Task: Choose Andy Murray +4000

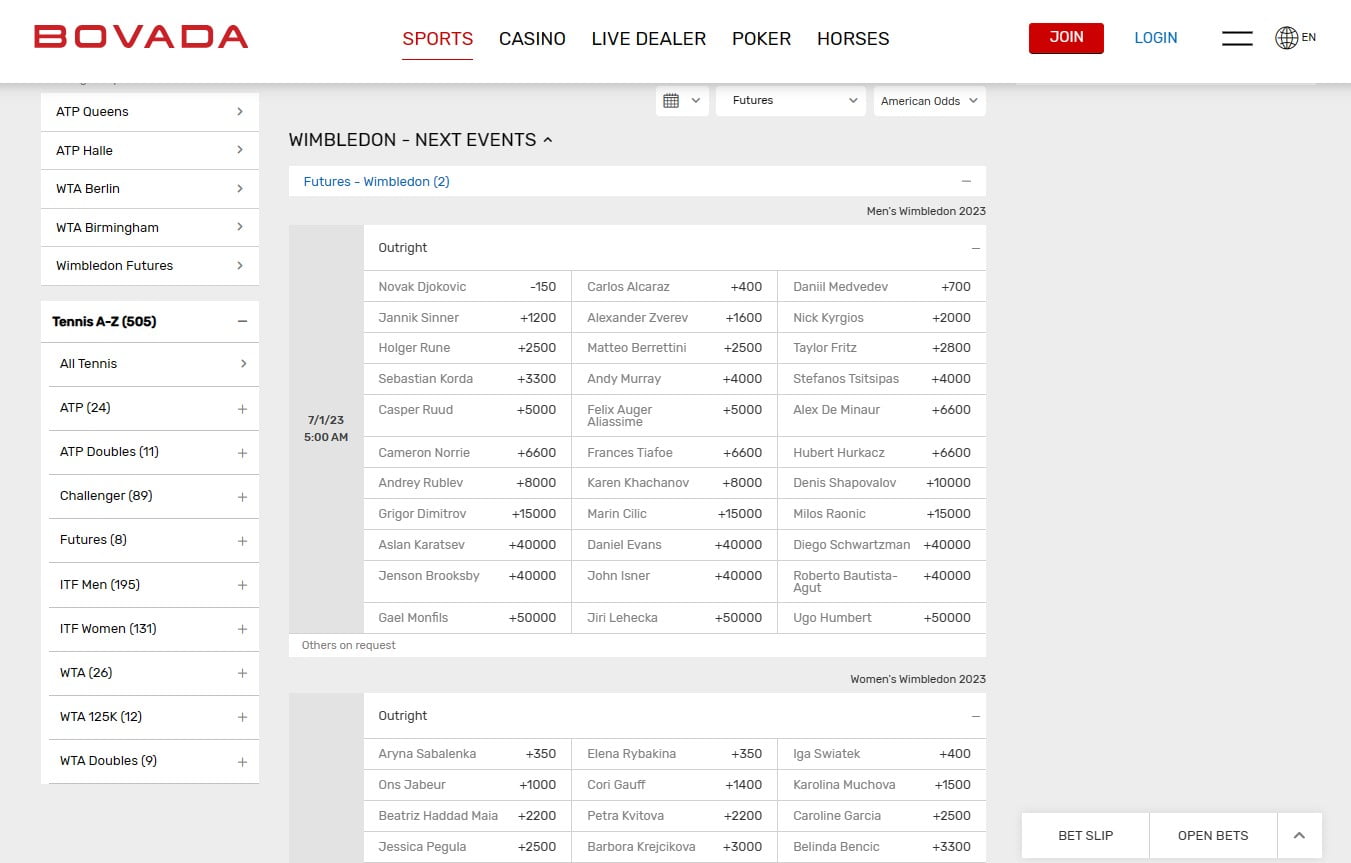Action: [674, 379]
